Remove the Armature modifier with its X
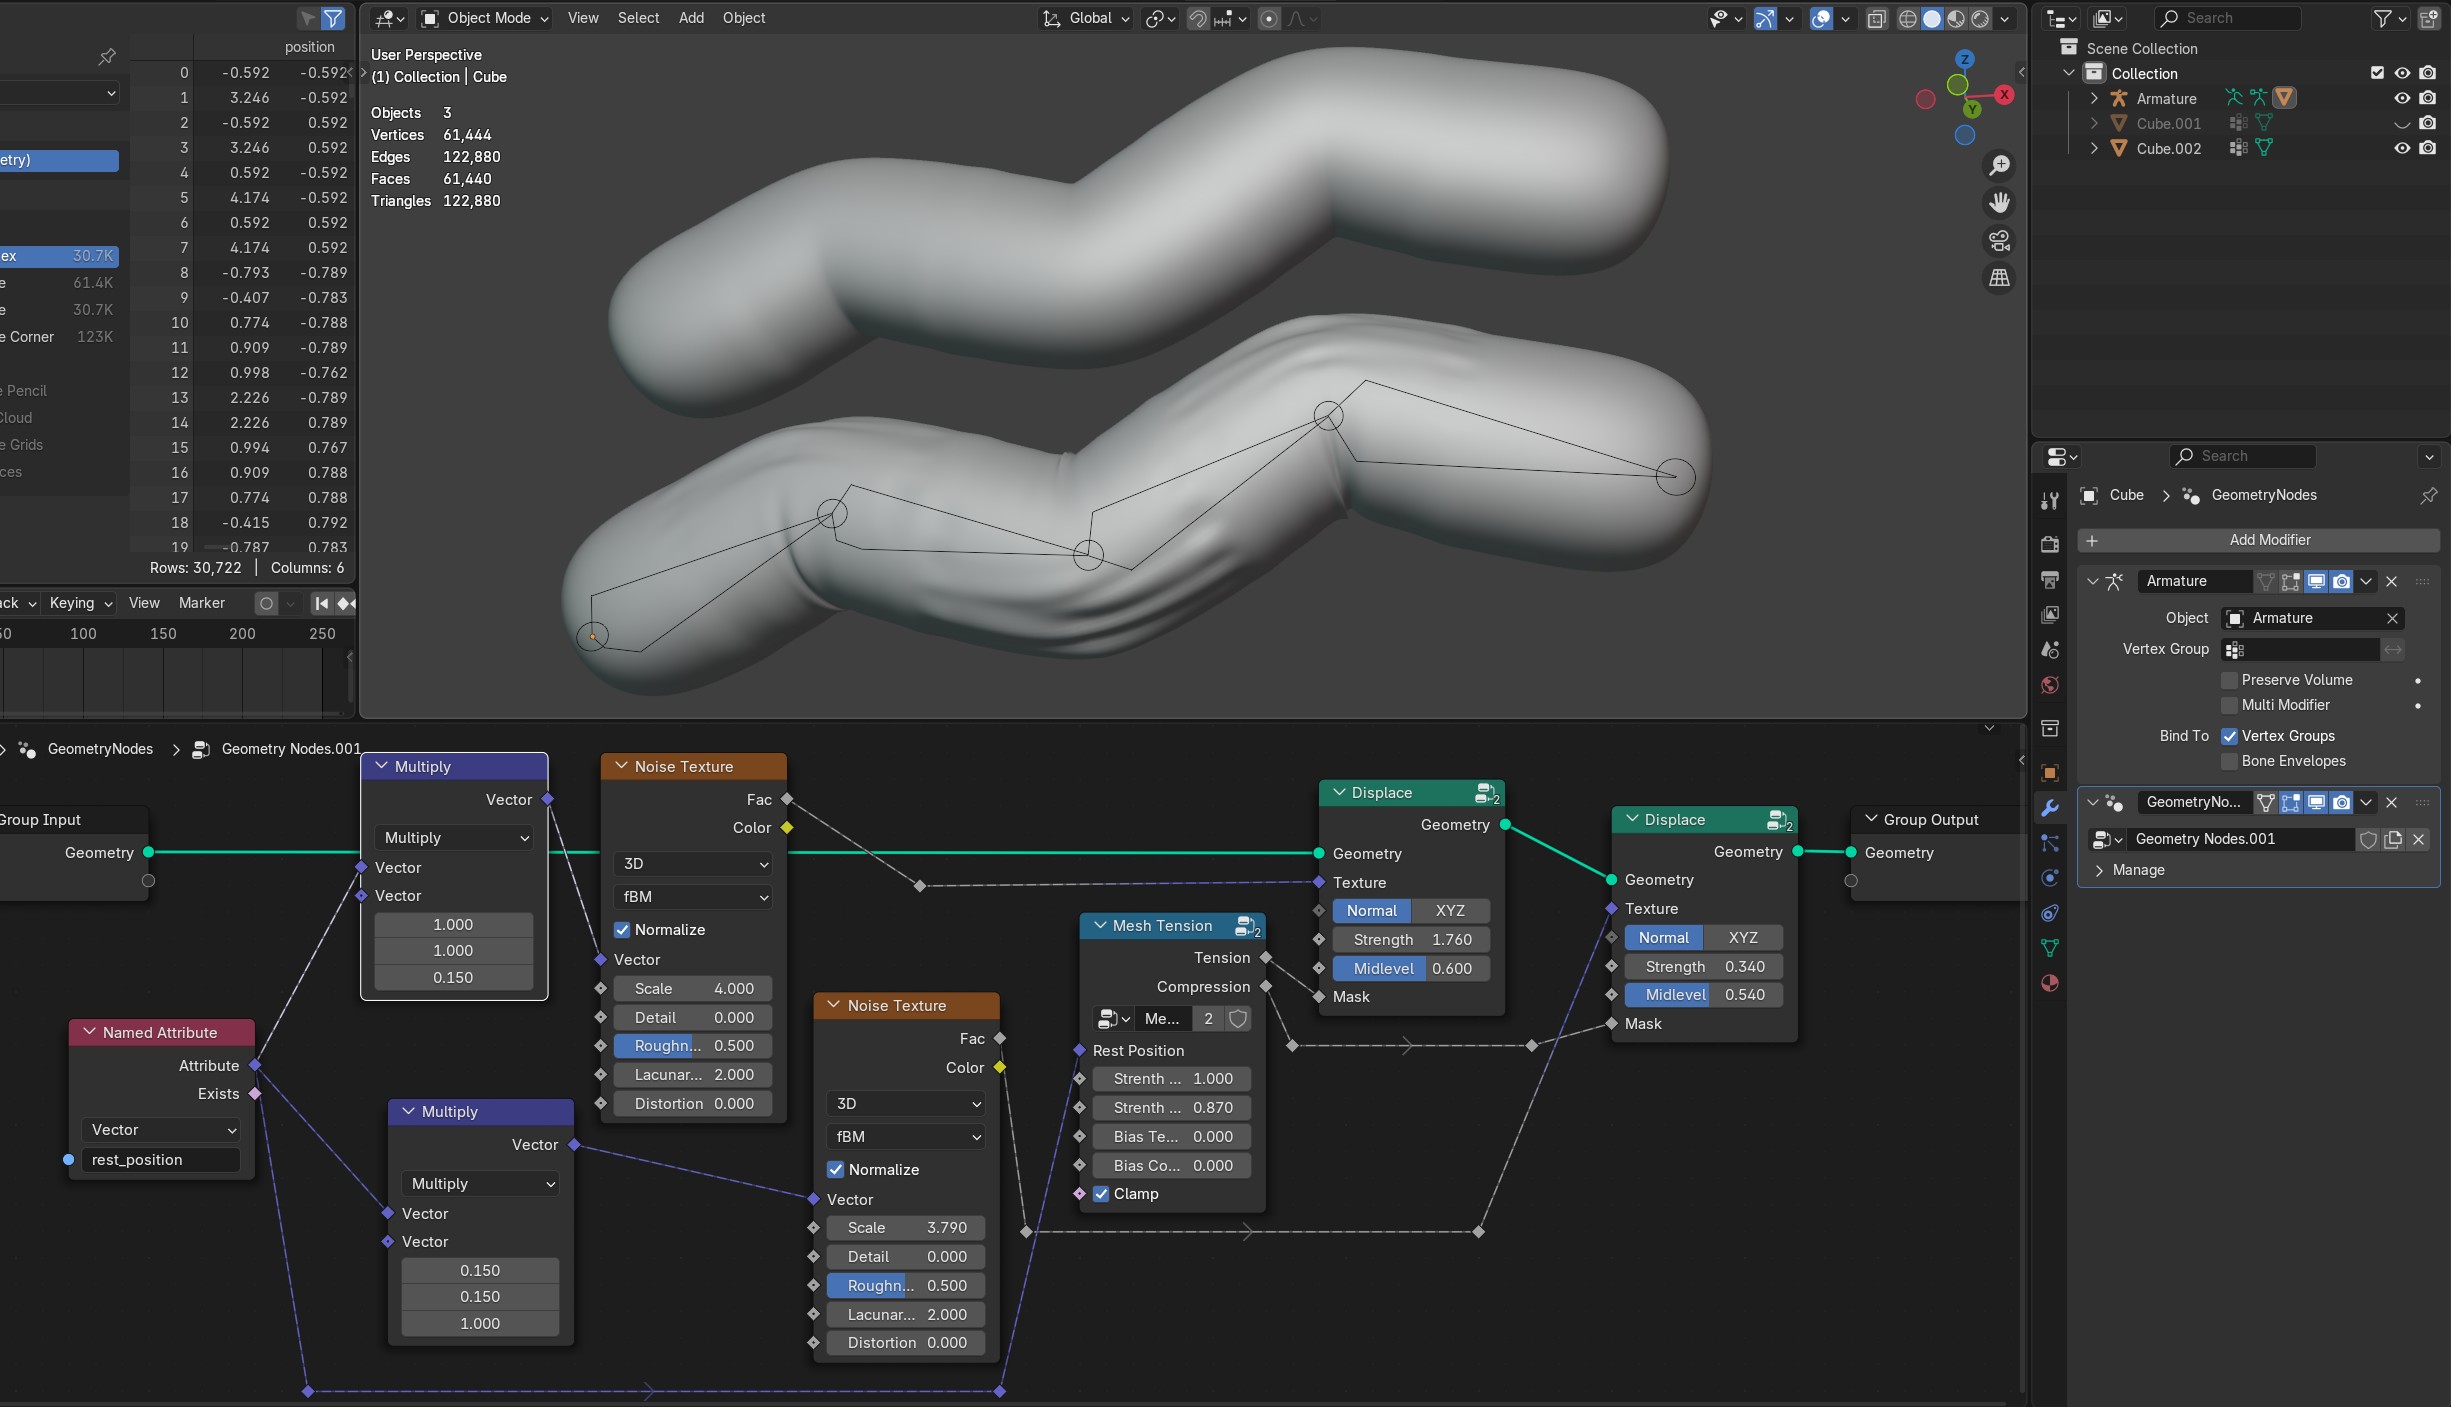This screenshot has width=2451, height=1407. [x=2392, y=582]
